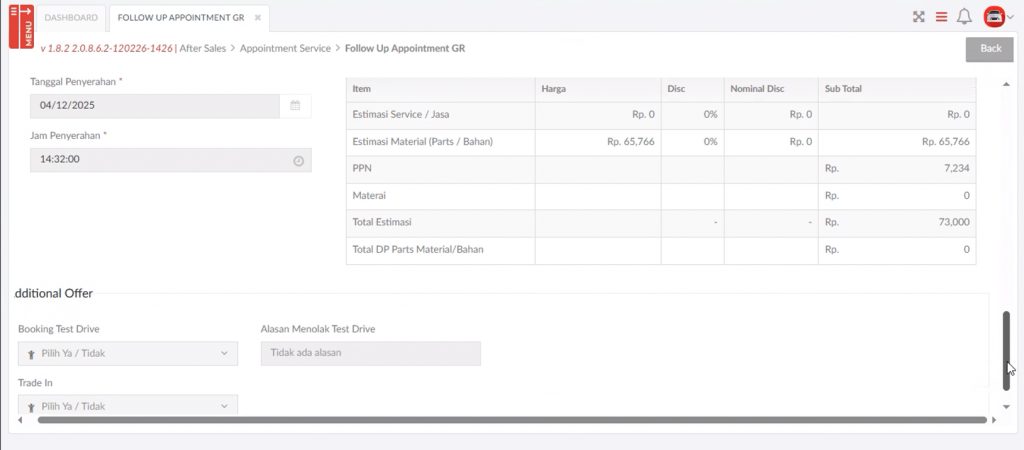Open calendar picker for Tanggal Penyerahan

[295, 105]
